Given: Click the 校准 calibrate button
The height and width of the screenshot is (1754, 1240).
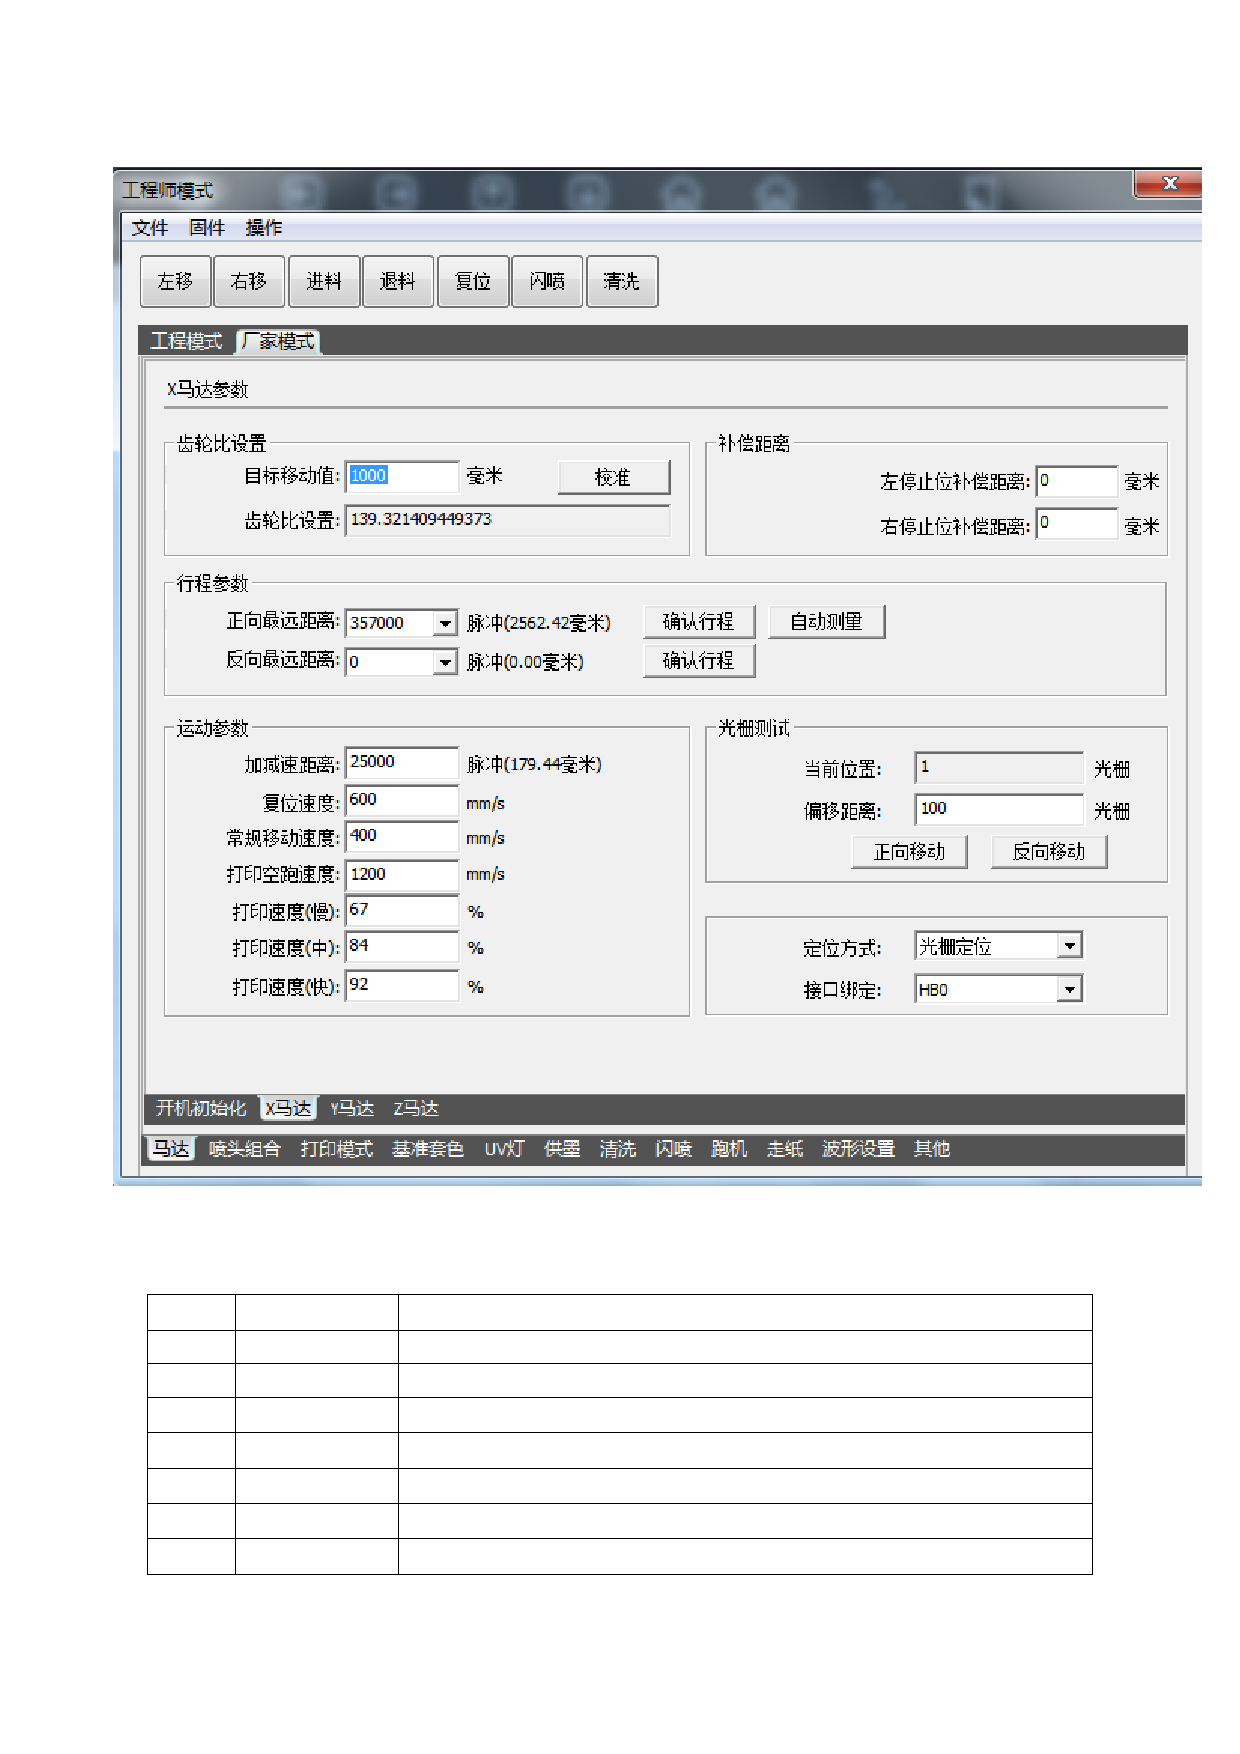Looking at the screenshot, I should click(613, 478).
